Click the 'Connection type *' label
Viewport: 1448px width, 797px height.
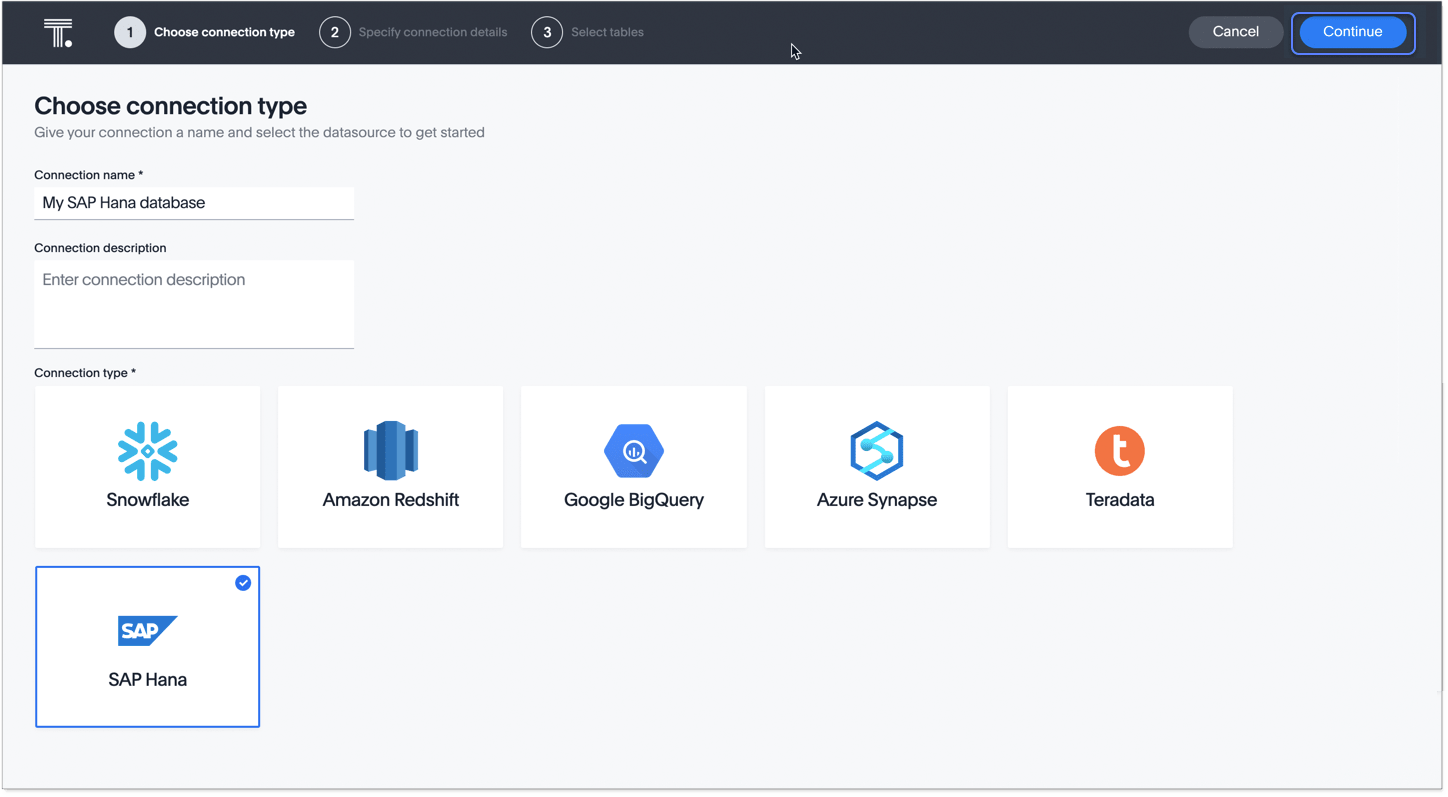(x=85, y=373)
